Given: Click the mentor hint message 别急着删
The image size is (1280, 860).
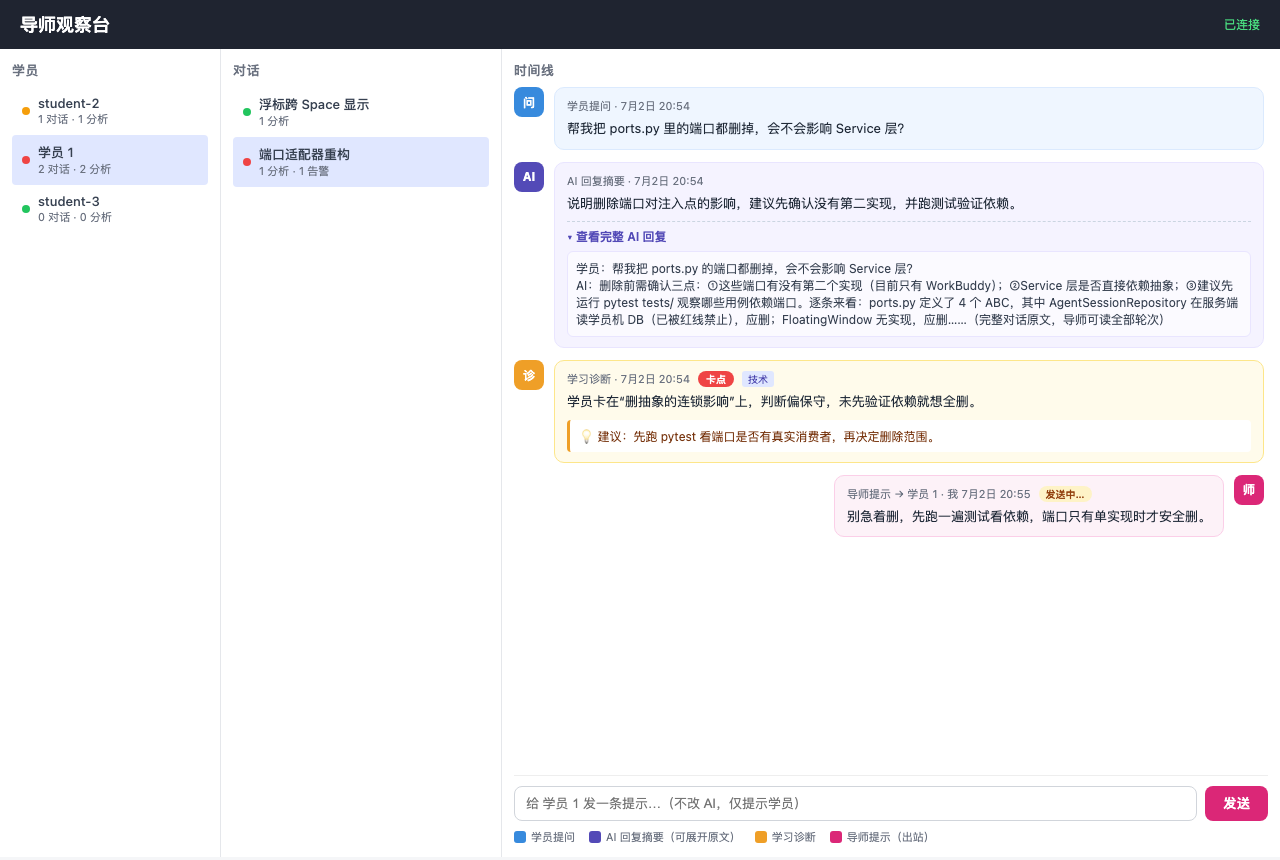Looking at the screenshot, I should point(1028,516).
